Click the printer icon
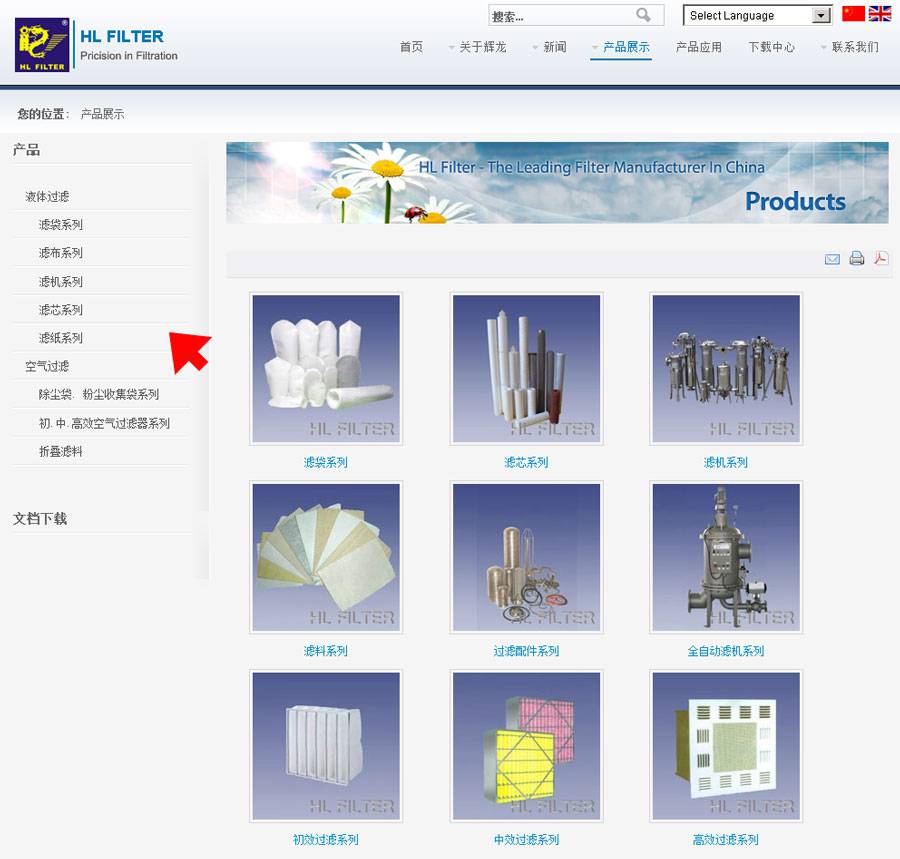Image resolution: width=900 pixels, height=859 pixels. point(857,259)
